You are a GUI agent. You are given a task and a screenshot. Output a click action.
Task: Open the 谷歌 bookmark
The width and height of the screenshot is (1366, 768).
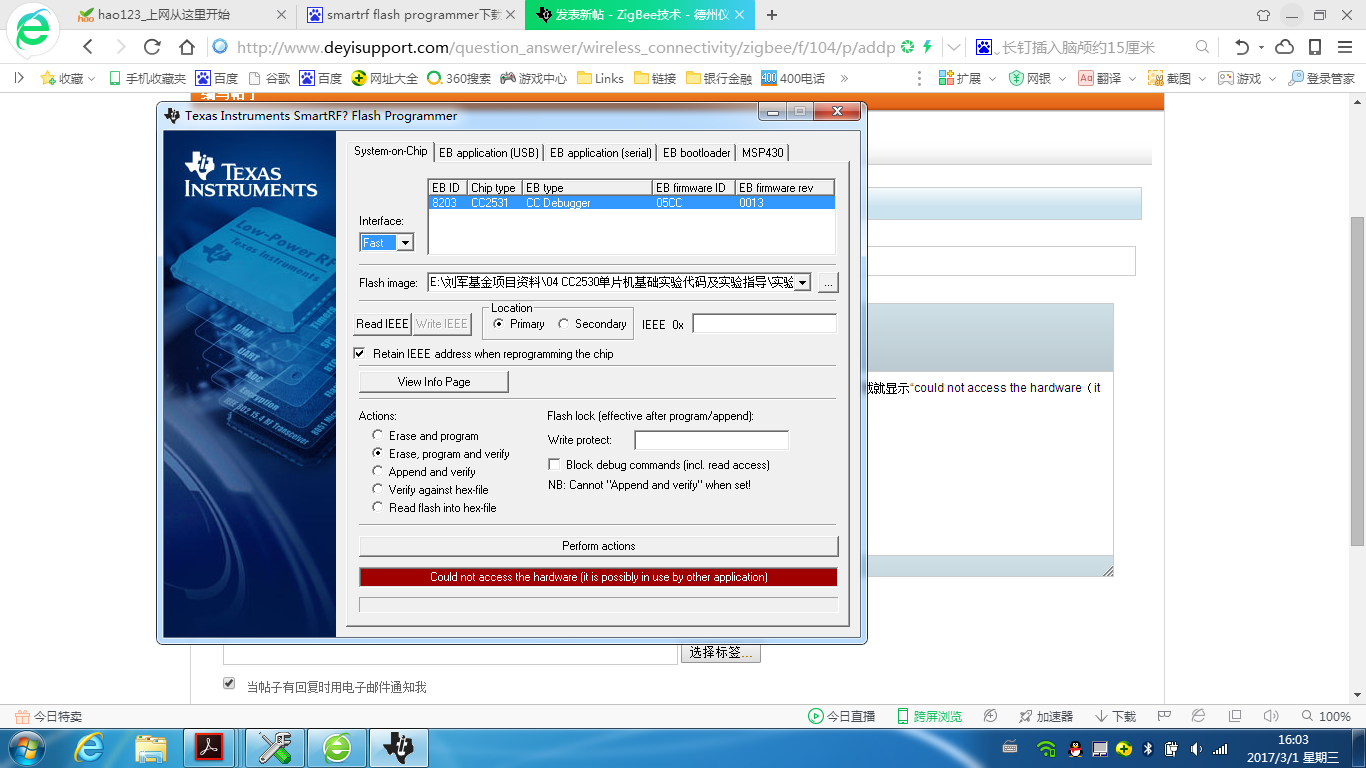point(269,78)
